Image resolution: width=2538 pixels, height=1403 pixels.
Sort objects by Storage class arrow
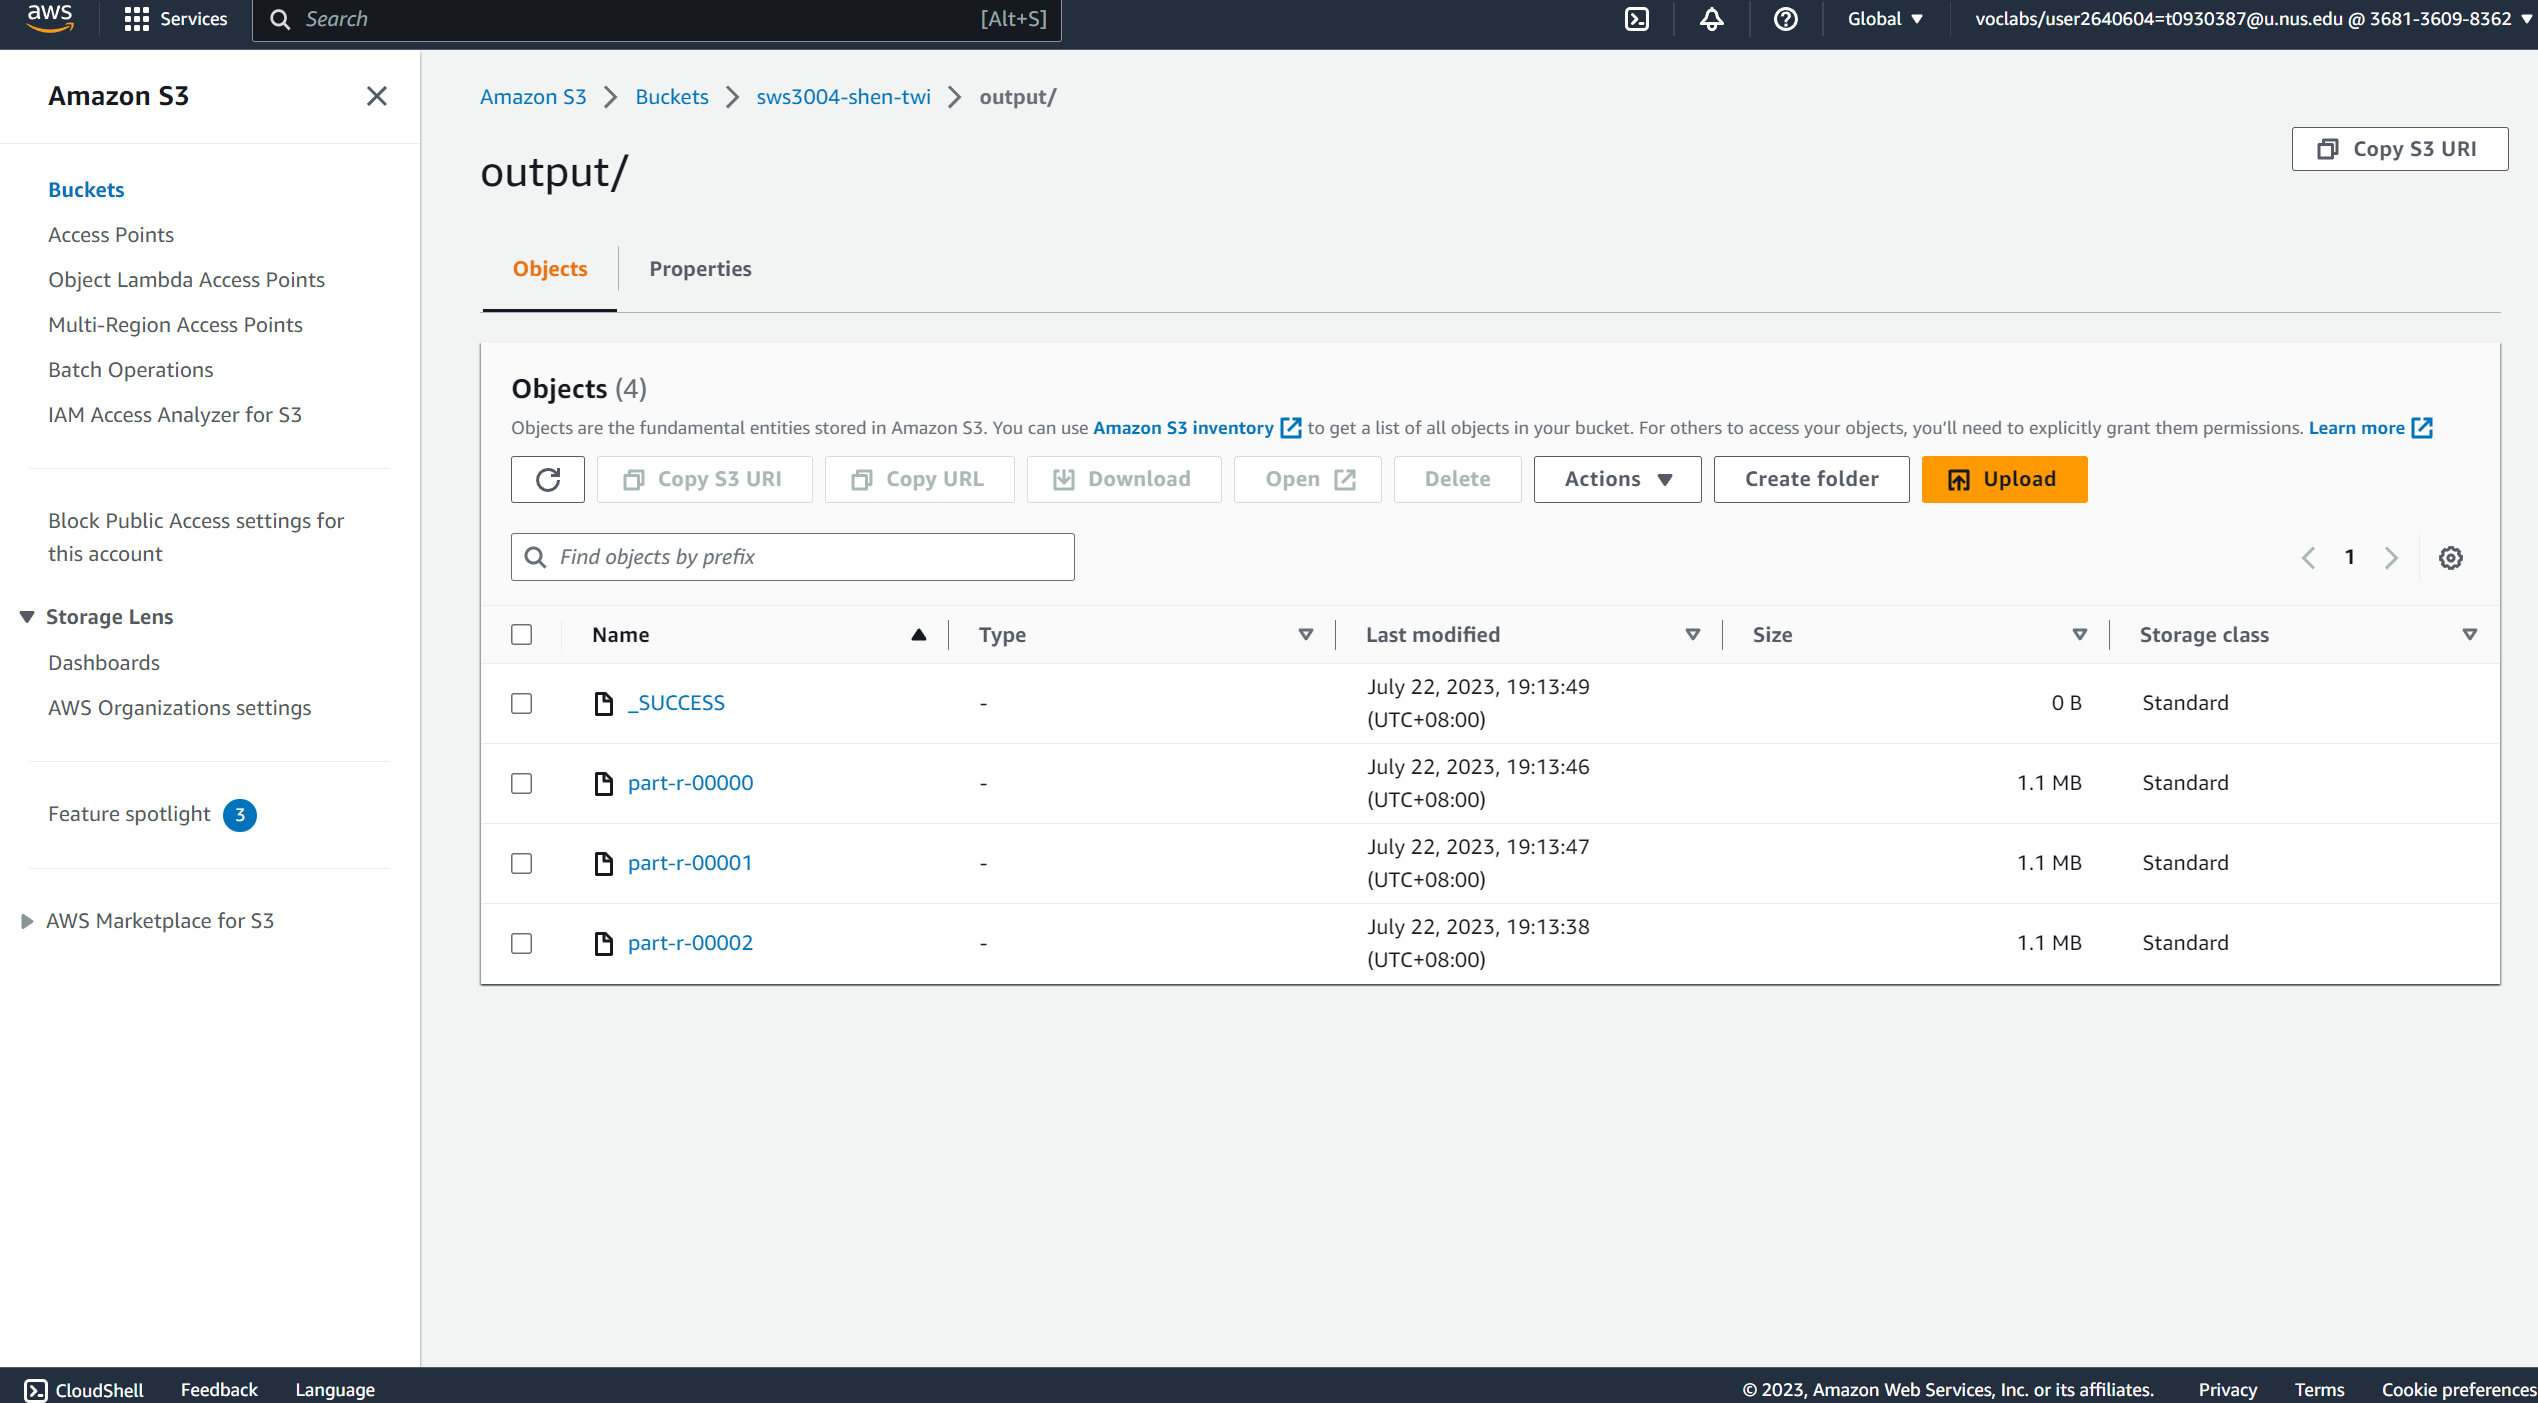2469,635
